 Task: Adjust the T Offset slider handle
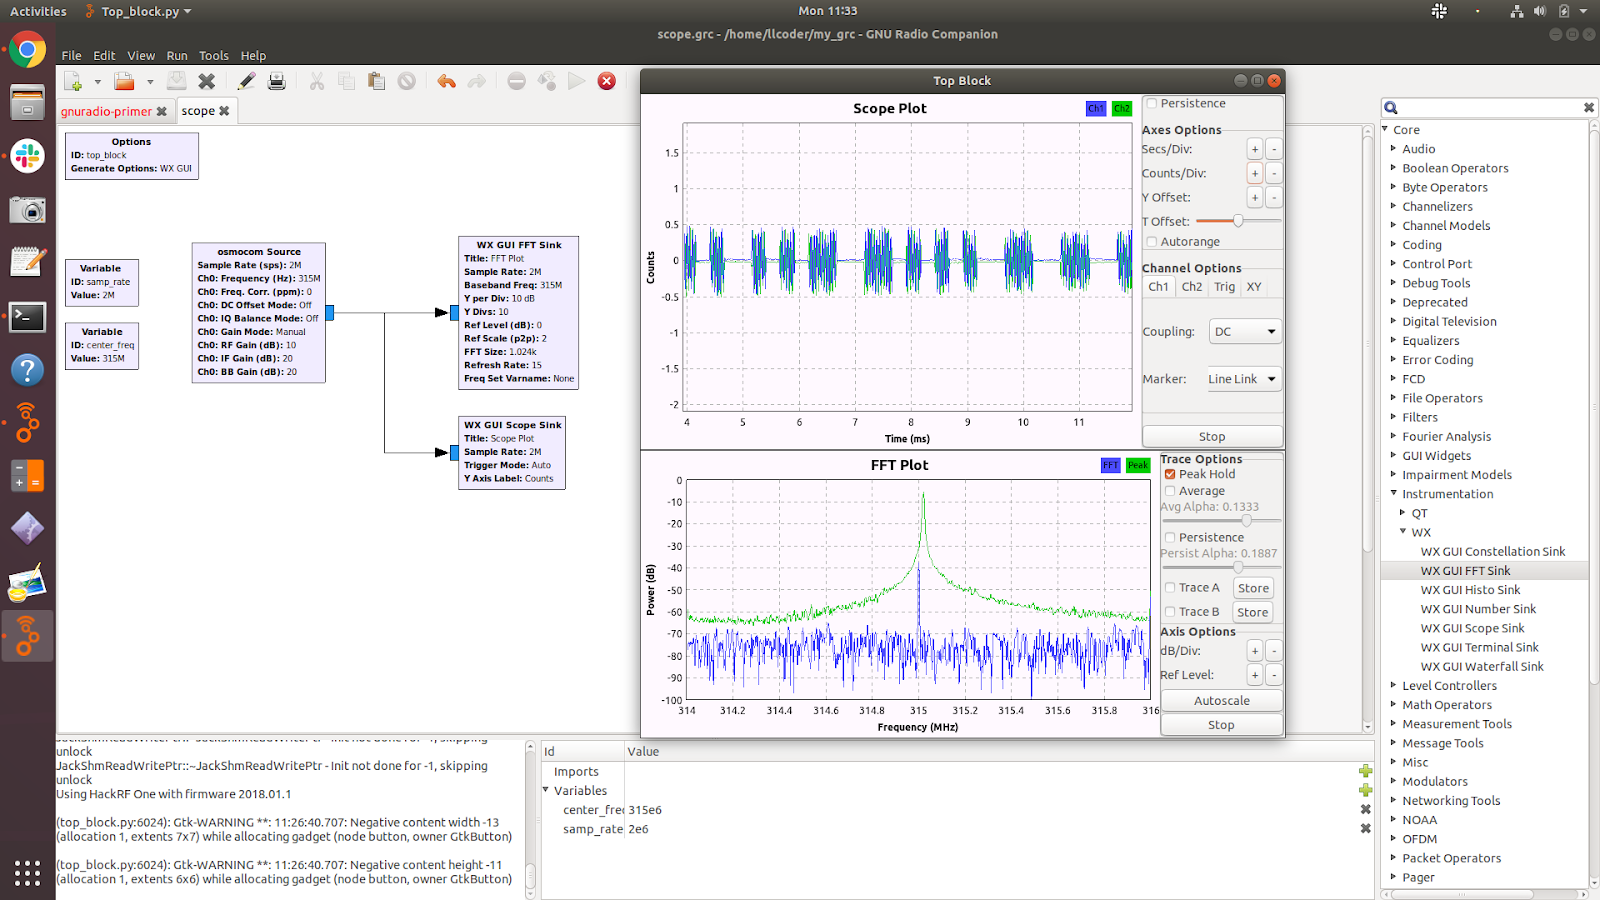point(1238,221)
